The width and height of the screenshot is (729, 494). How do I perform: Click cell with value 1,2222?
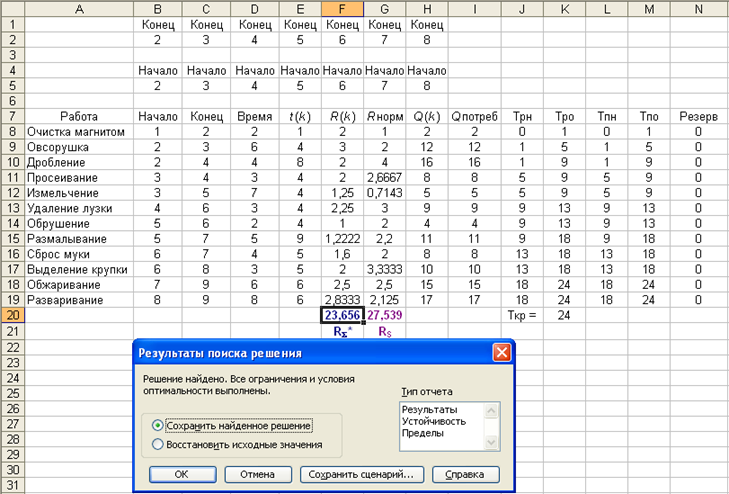[x=342, y=239]
